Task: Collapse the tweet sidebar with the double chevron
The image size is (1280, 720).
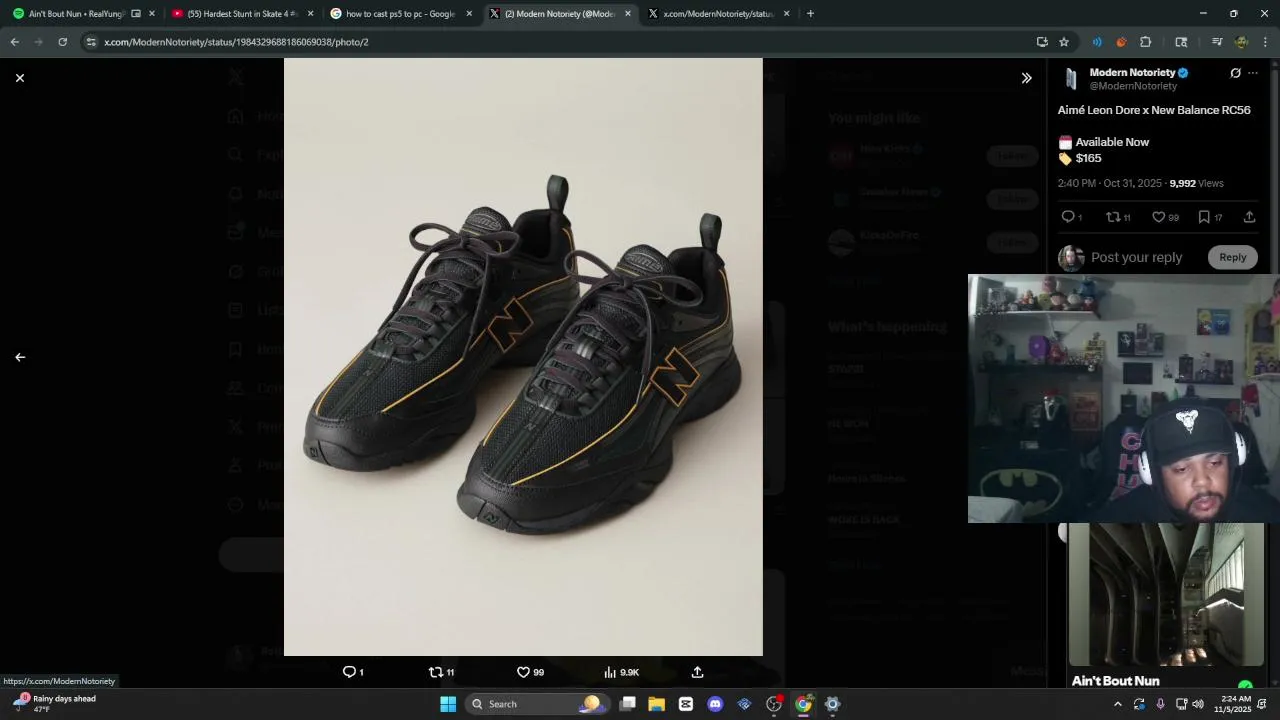Action: (1026, 78)
